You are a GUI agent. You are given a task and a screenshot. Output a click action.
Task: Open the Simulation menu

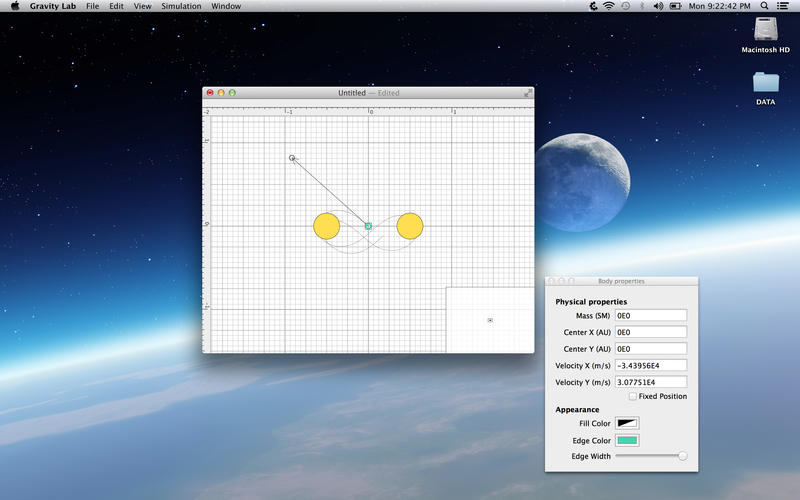pos(181,6)
